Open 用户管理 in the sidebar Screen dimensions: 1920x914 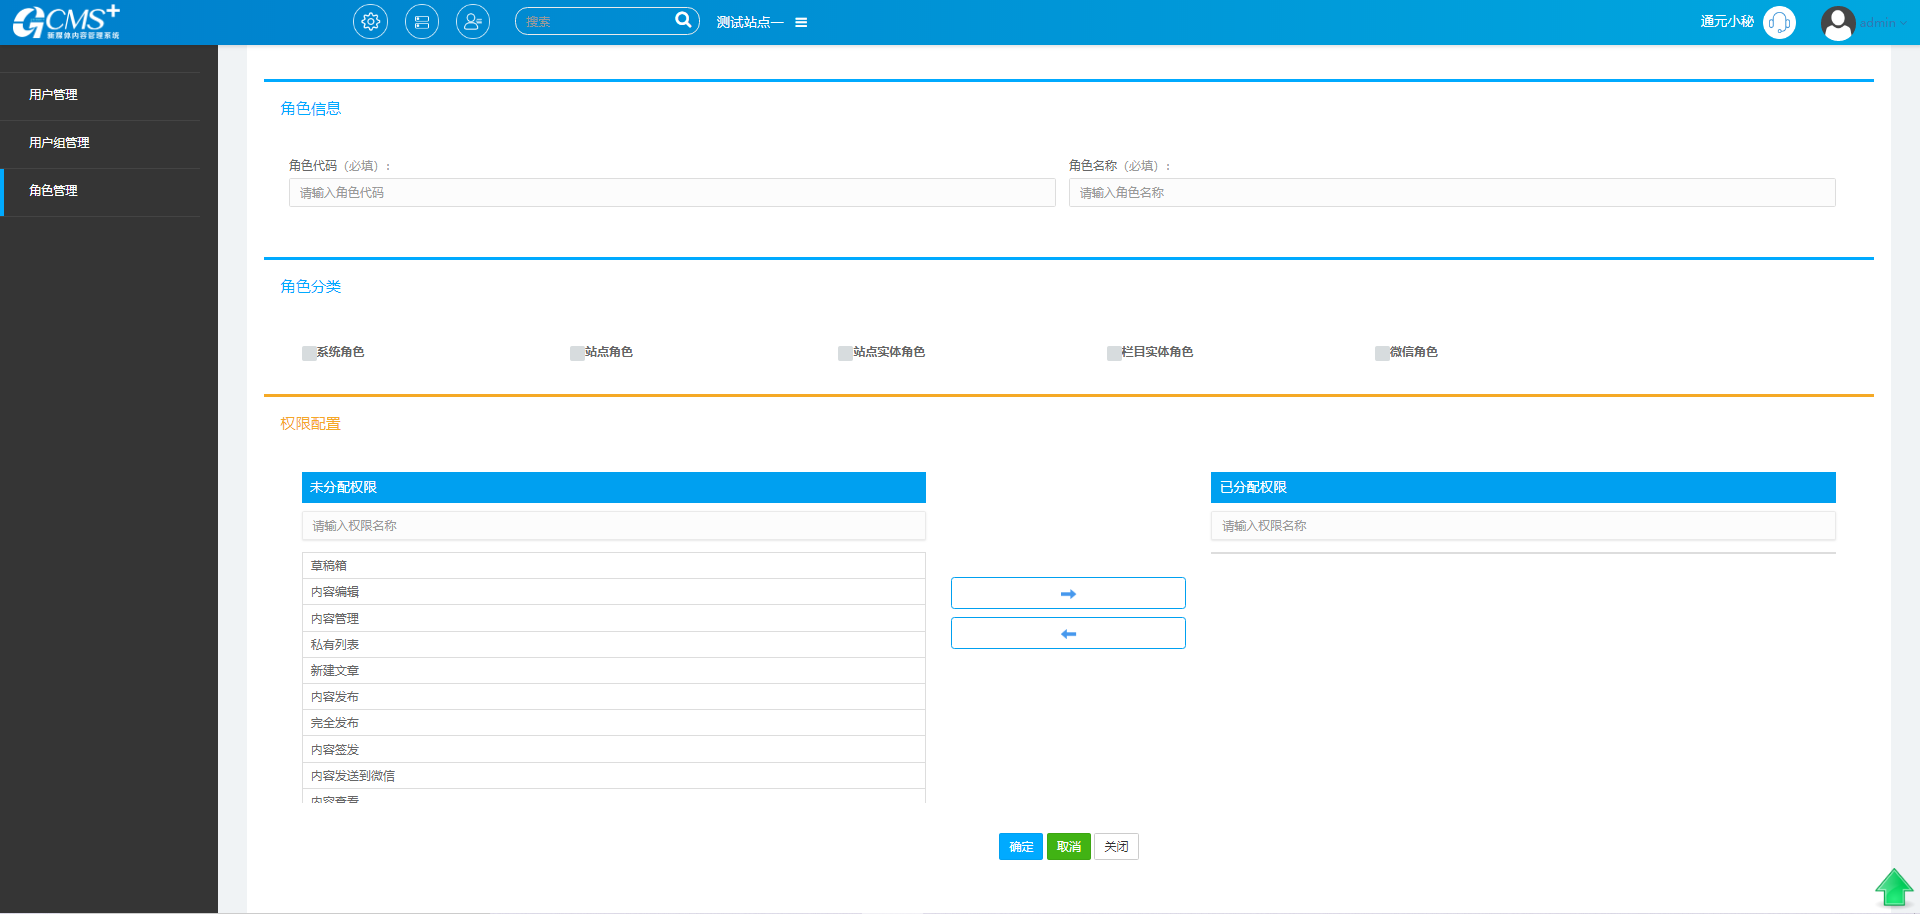coord(54,95)
